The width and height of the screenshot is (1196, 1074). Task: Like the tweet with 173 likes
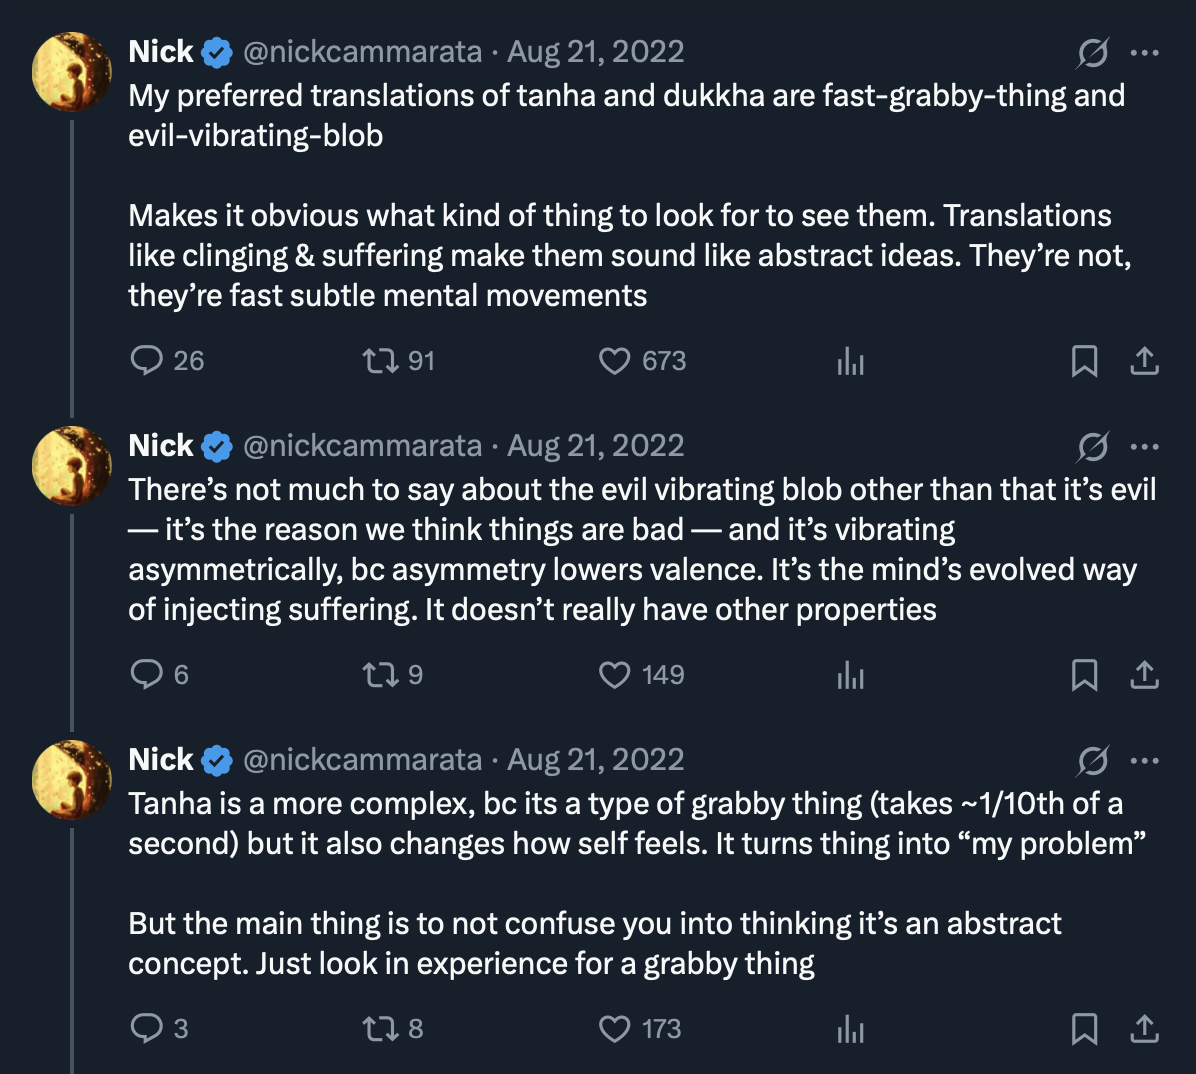tap(614, 1028)
